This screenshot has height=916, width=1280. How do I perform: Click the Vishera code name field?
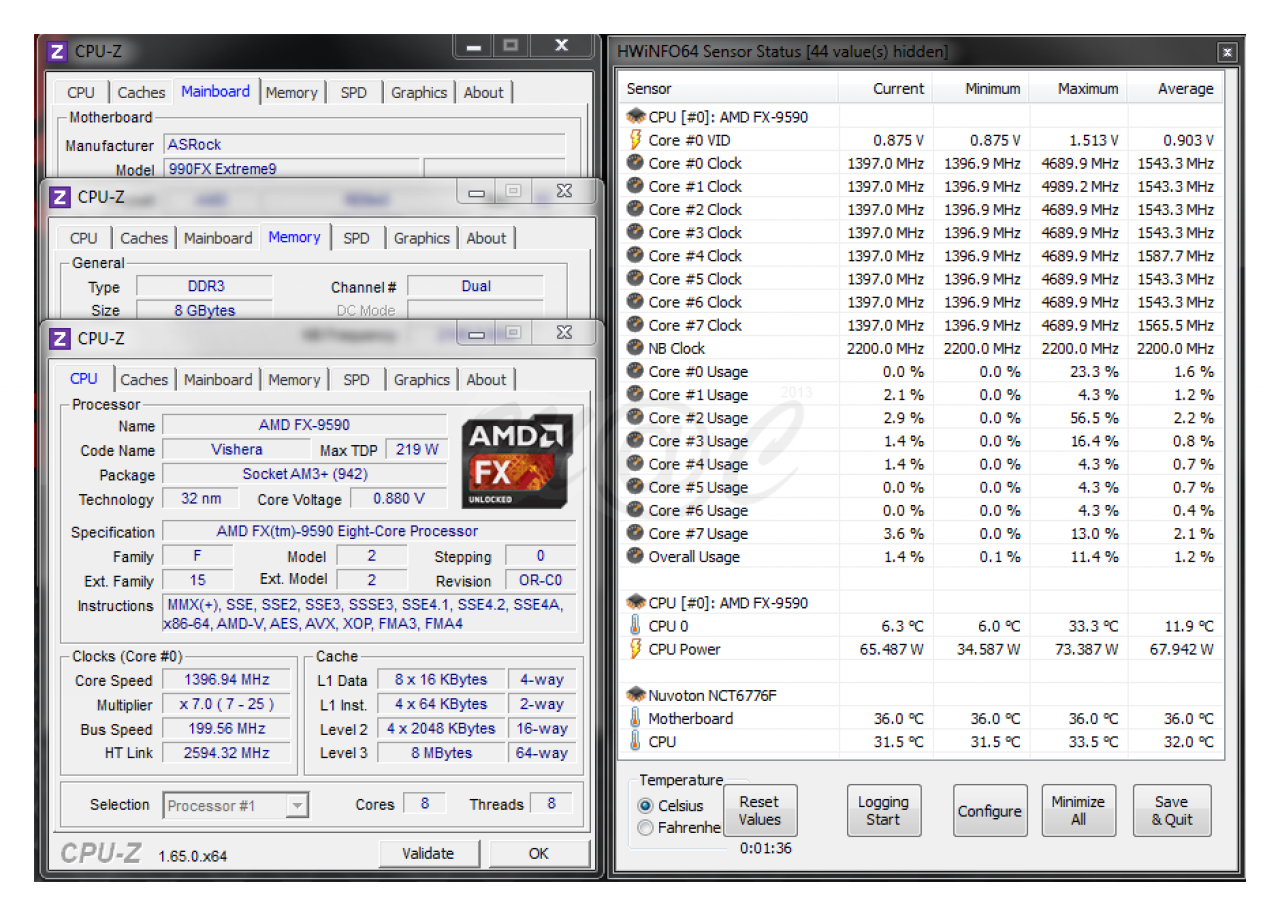click(236, 450)
